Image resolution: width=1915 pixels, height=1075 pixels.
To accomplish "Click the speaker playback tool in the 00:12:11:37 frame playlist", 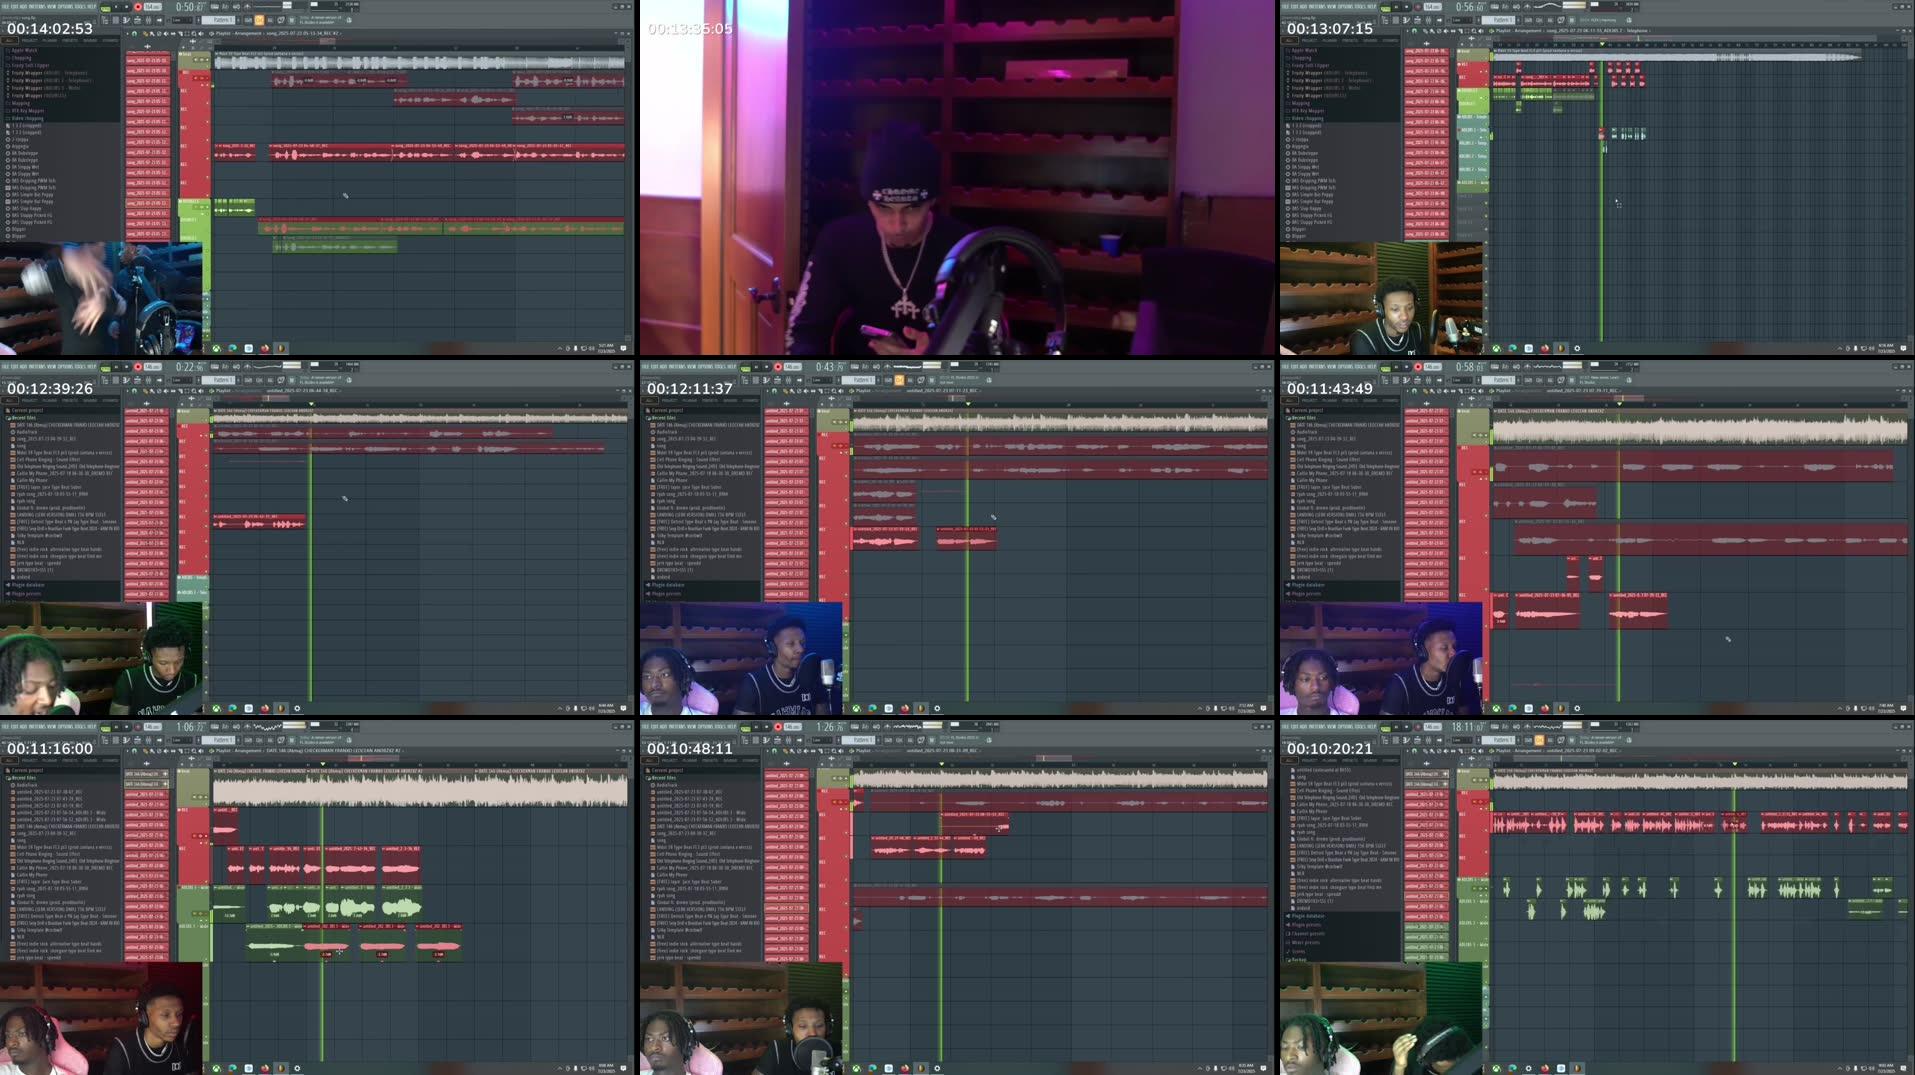I will coord(841,391).
